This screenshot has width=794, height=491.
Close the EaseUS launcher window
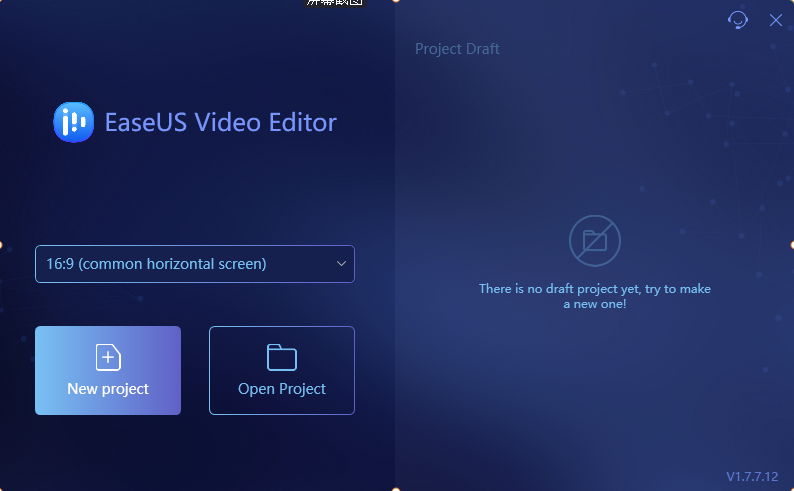775,20
